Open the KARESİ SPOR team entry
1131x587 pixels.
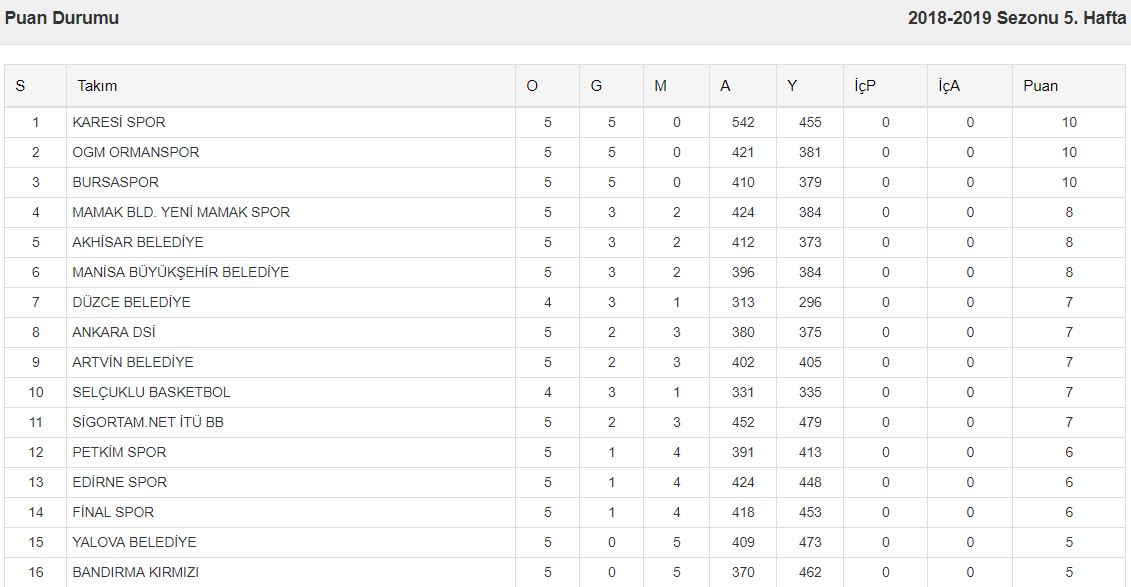(119, 122)
